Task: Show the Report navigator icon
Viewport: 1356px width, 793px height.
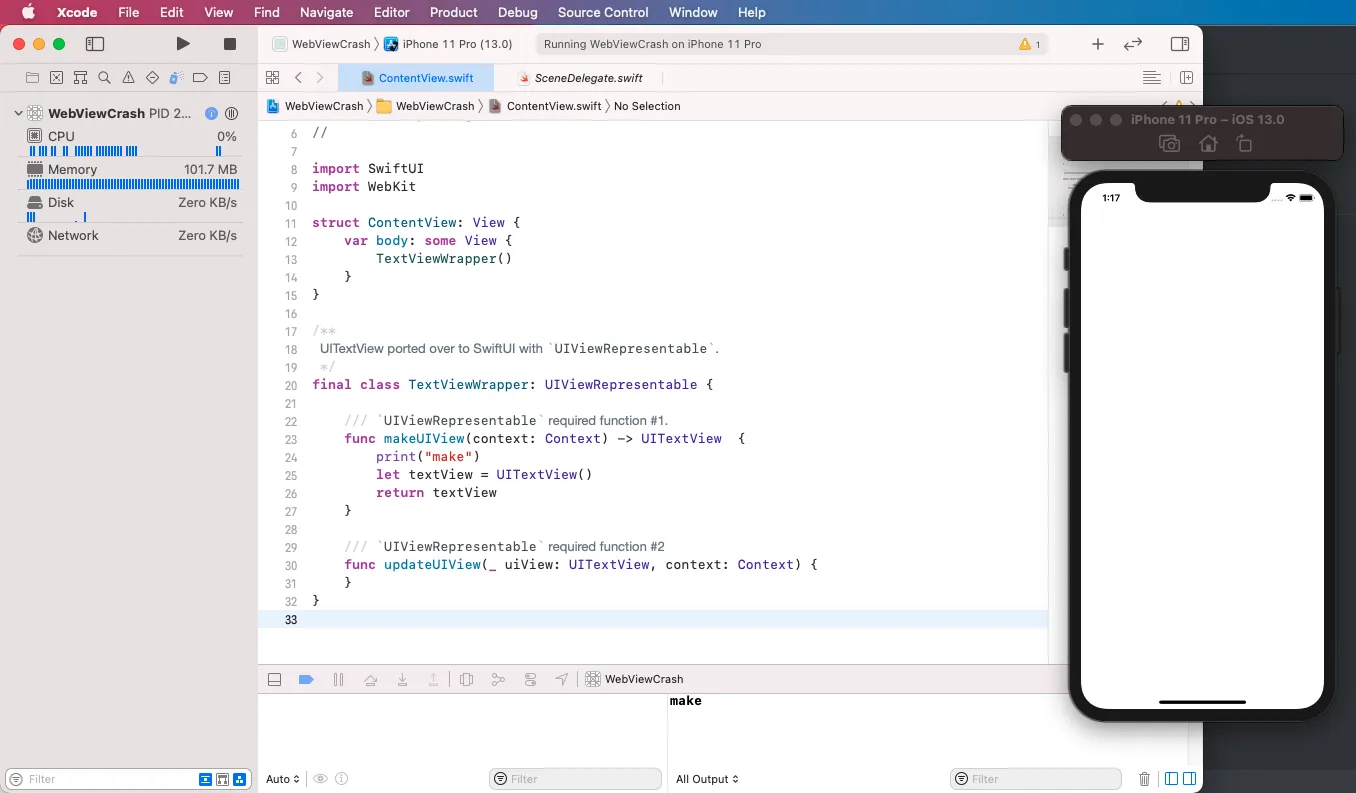Action: (224, 77)
